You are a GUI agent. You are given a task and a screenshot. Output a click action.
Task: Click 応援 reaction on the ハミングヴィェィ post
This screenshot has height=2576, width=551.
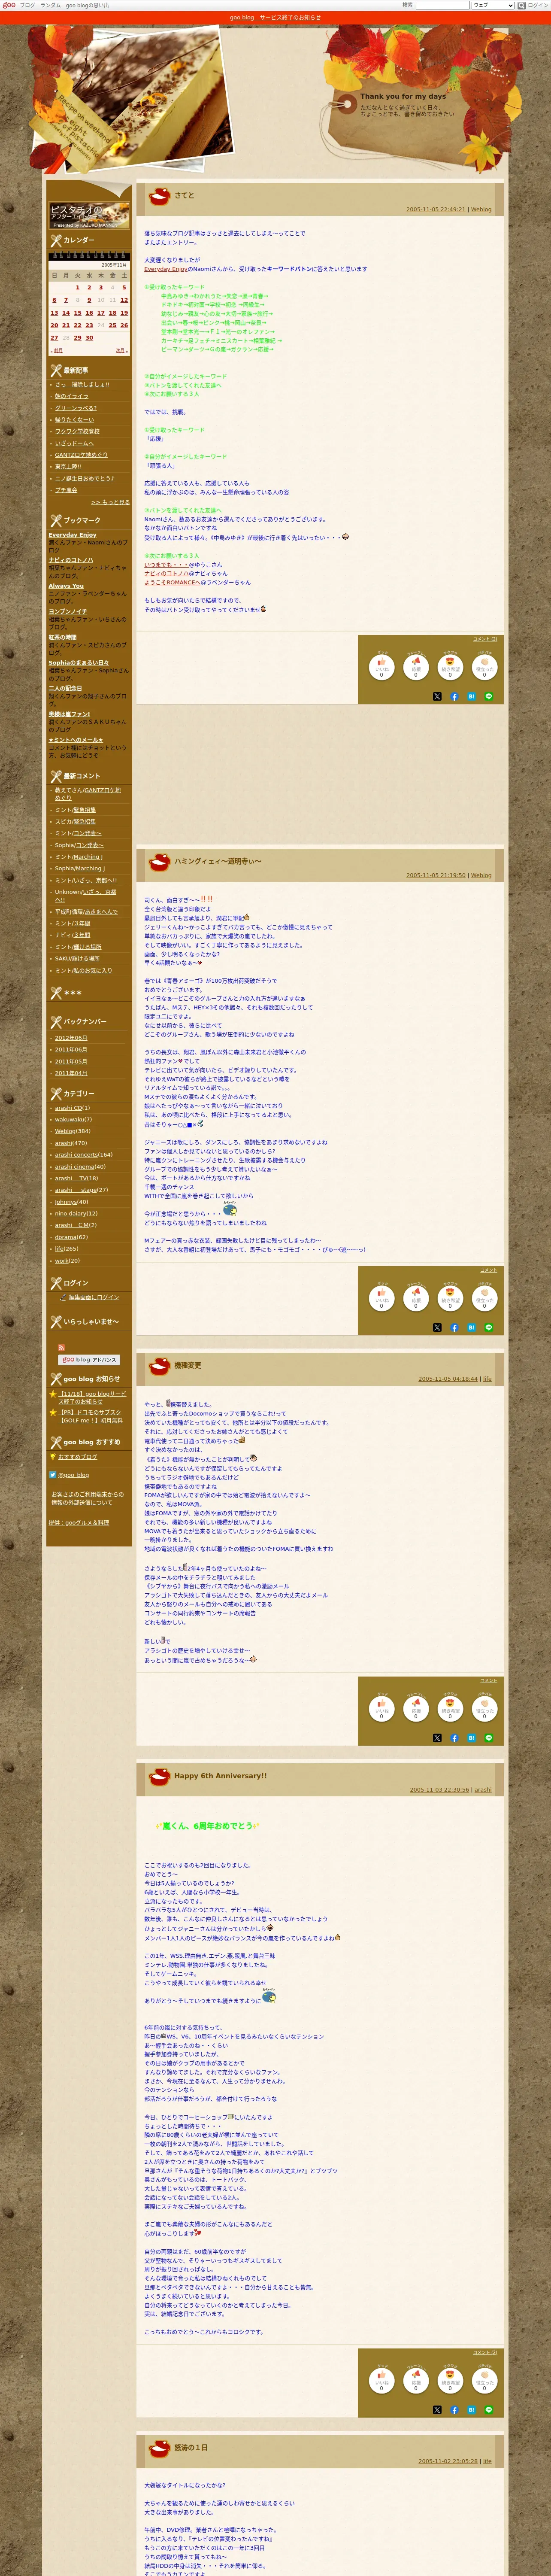(x=416, y=1297)
